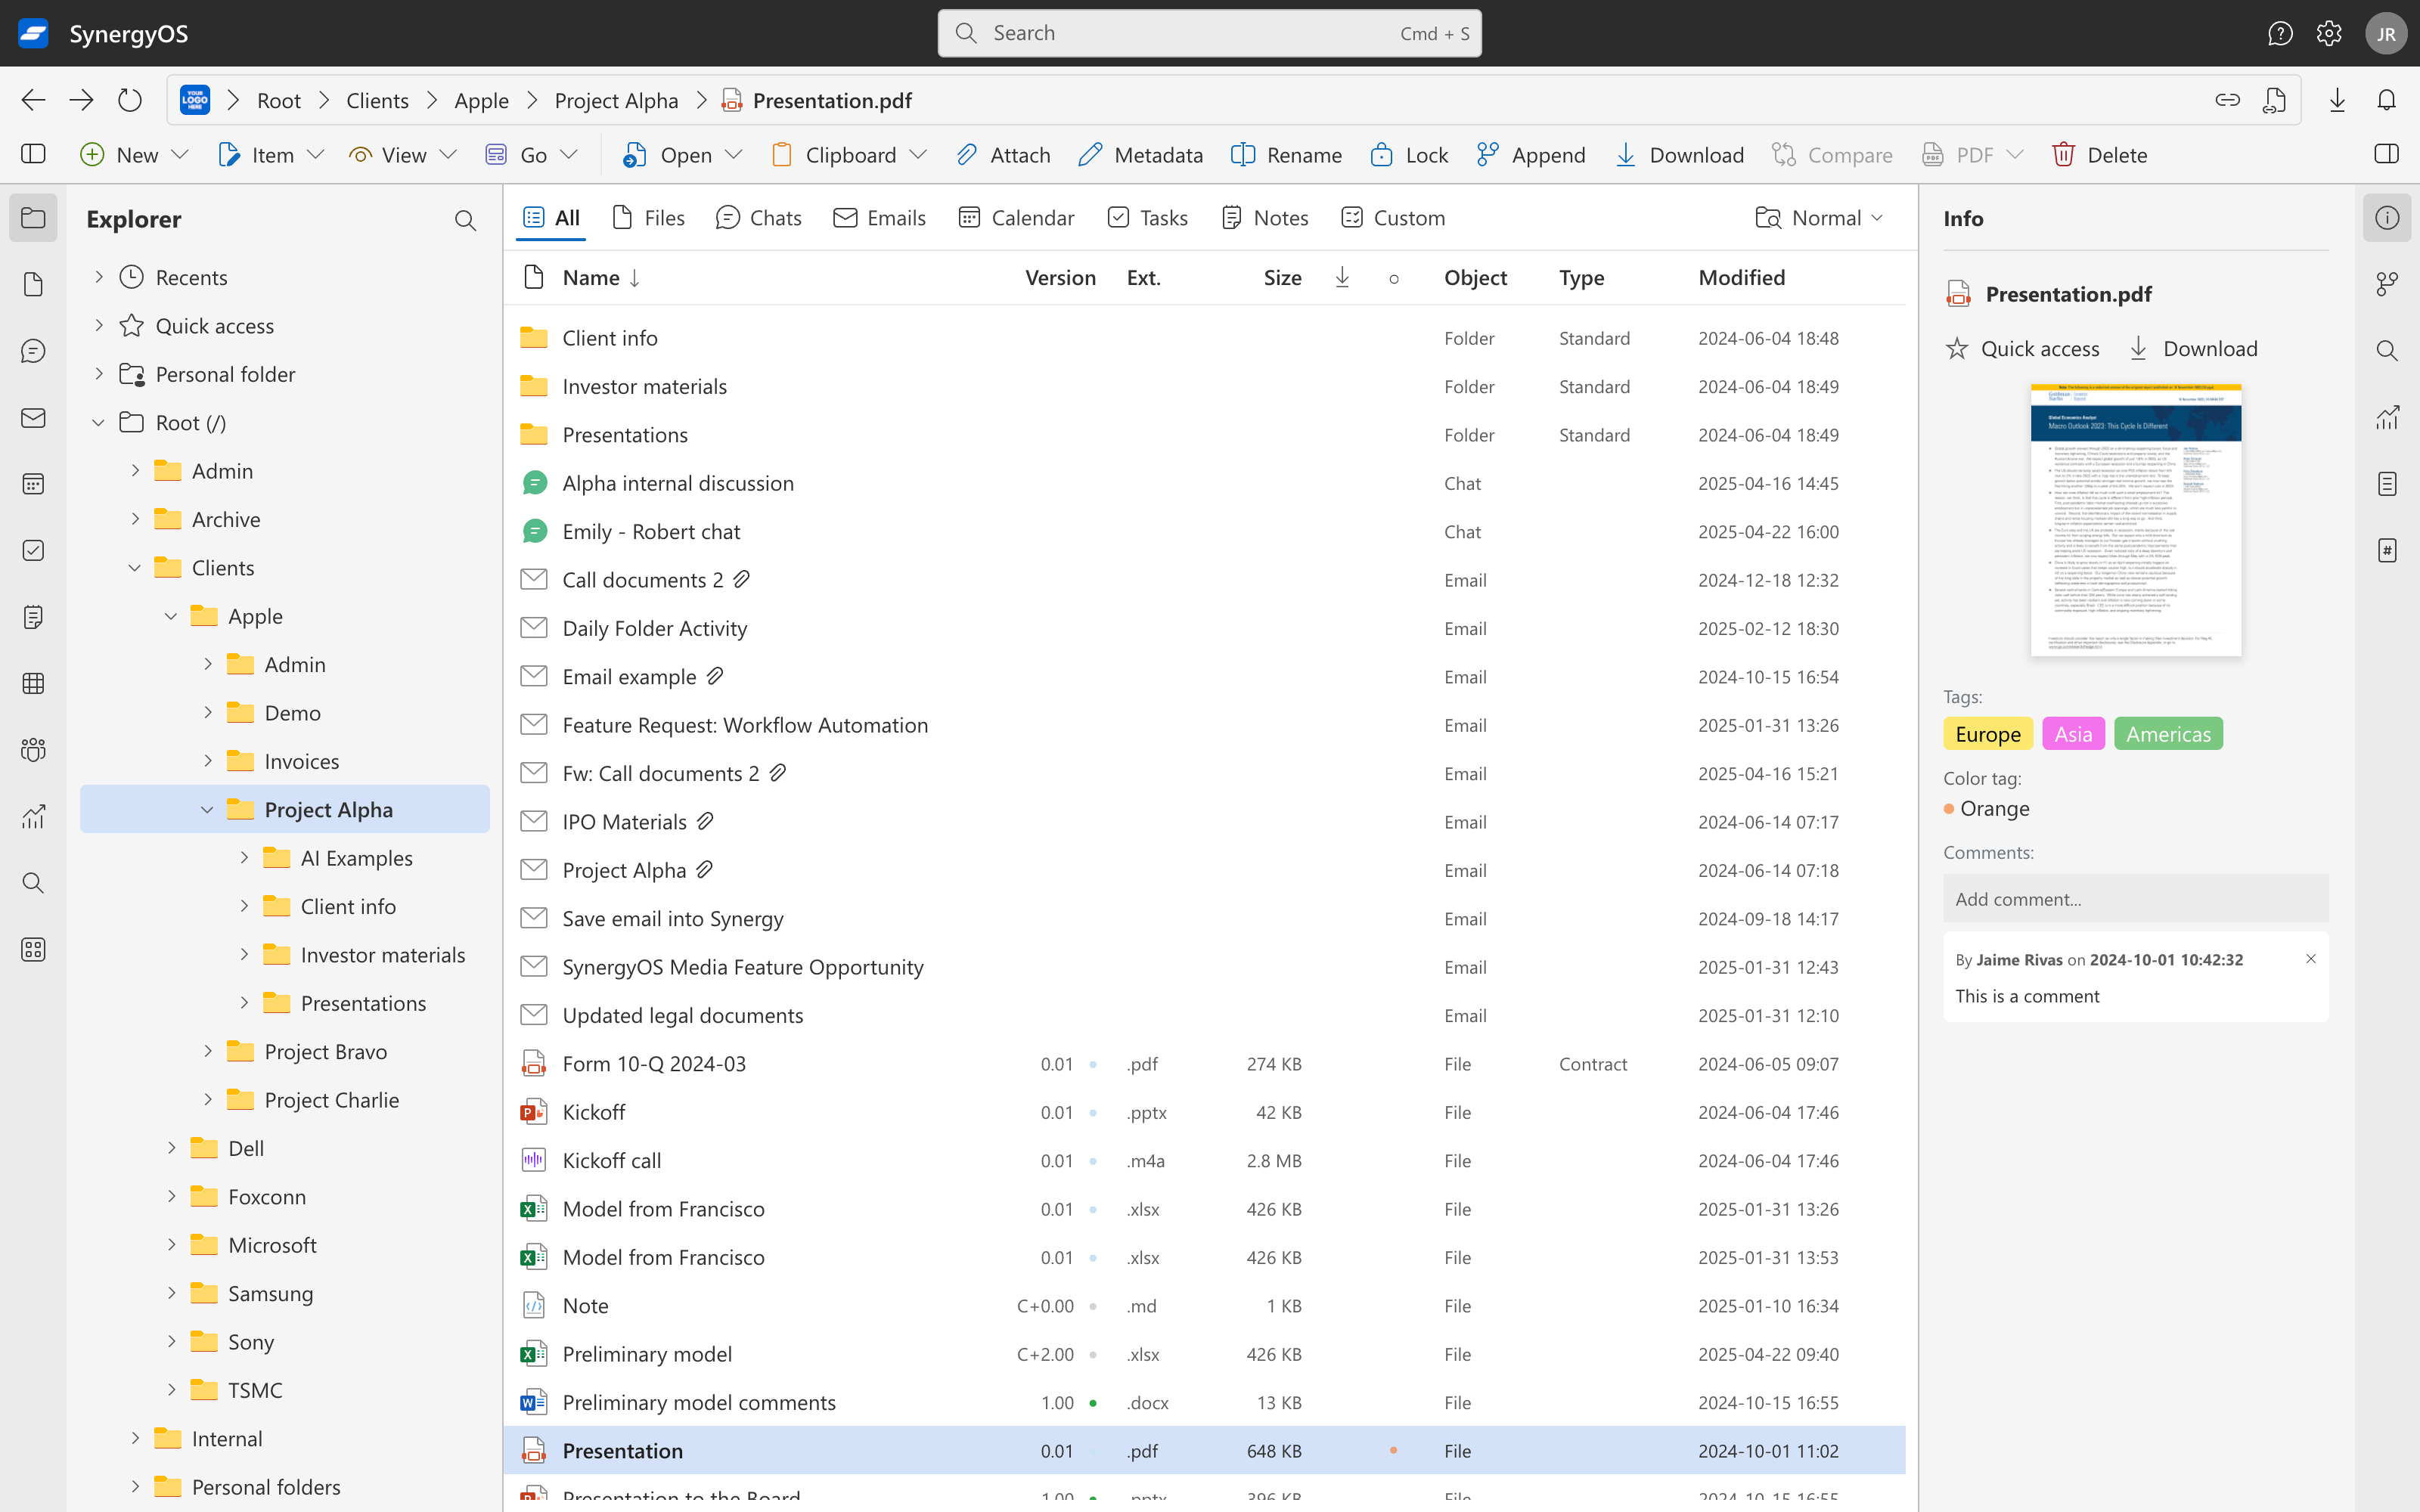Image resolution: width=2420 pixels, height=1512 pixels.
Task: Open the Files icon in left sidebar
Action: (33, 285)
